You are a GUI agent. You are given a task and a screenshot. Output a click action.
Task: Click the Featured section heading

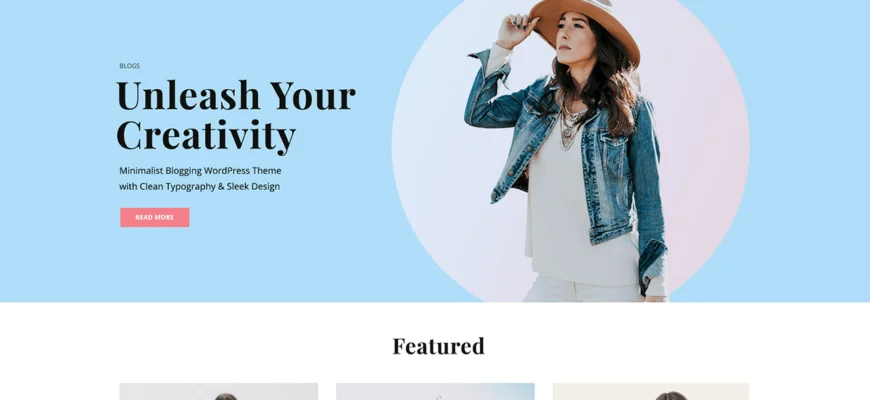pyautogui.click(x=438, y=346)
